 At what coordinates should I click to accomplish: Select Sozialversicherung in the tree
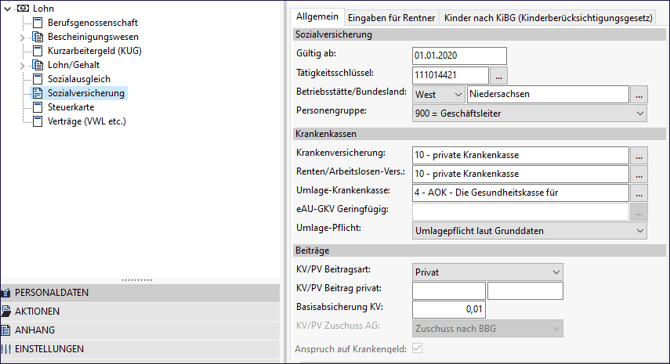pos(86,93)
